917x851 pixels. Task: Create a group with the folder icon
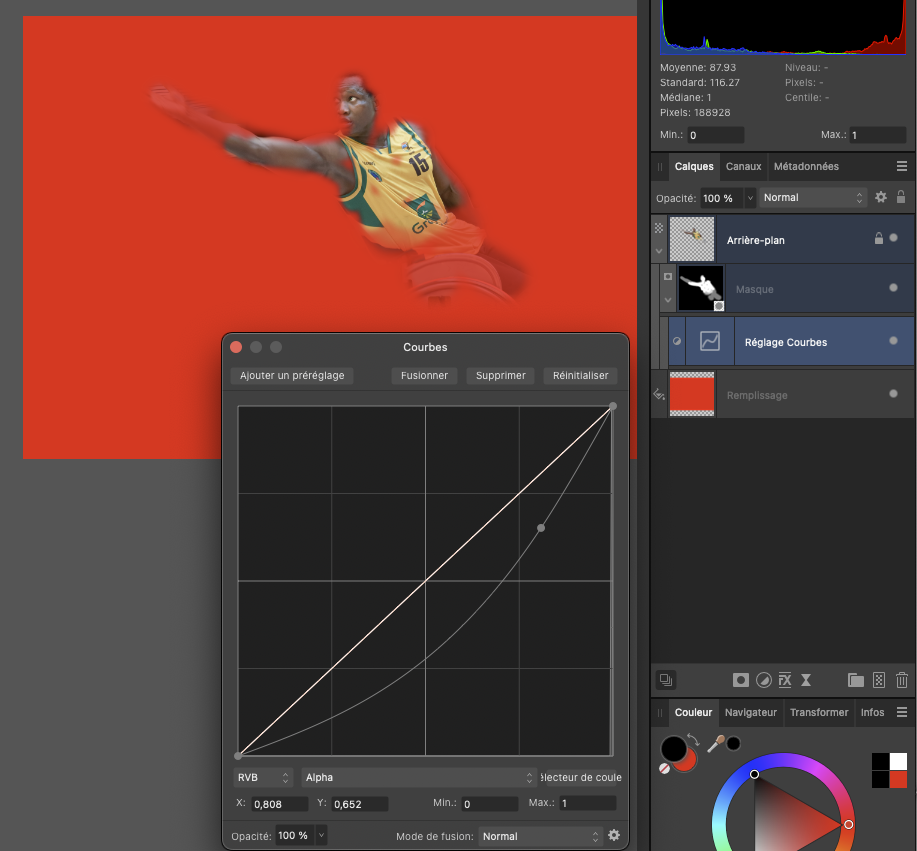(x=856, y=680)
